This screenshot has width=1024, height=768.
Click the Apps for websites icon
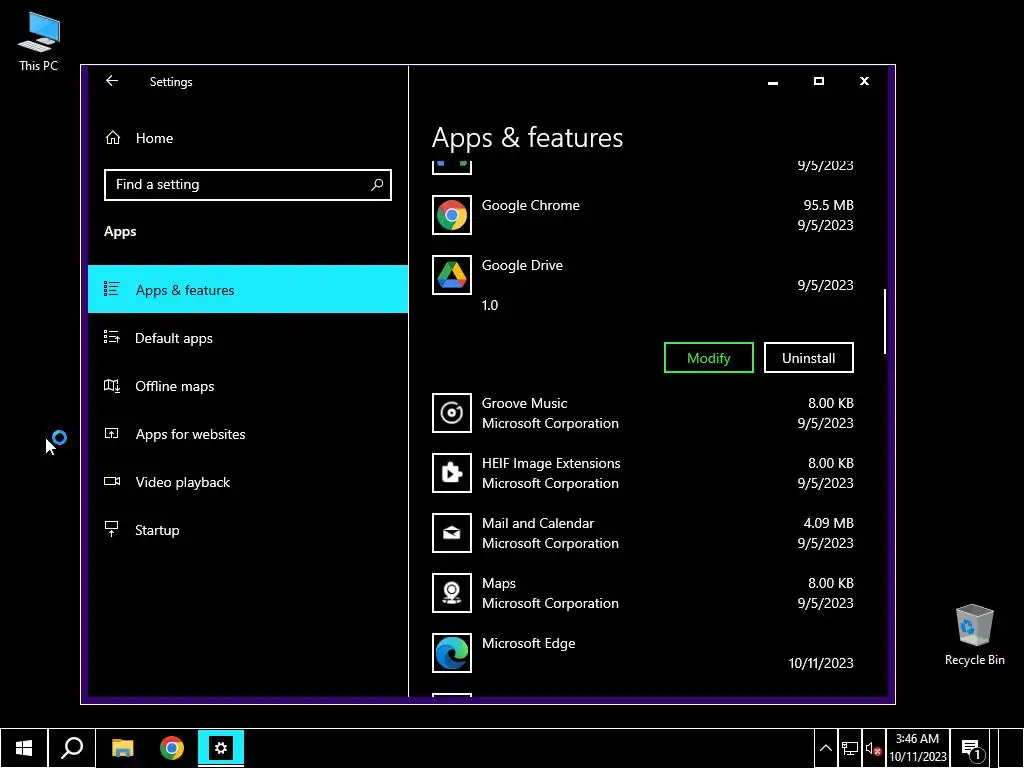tap(112, 434)
